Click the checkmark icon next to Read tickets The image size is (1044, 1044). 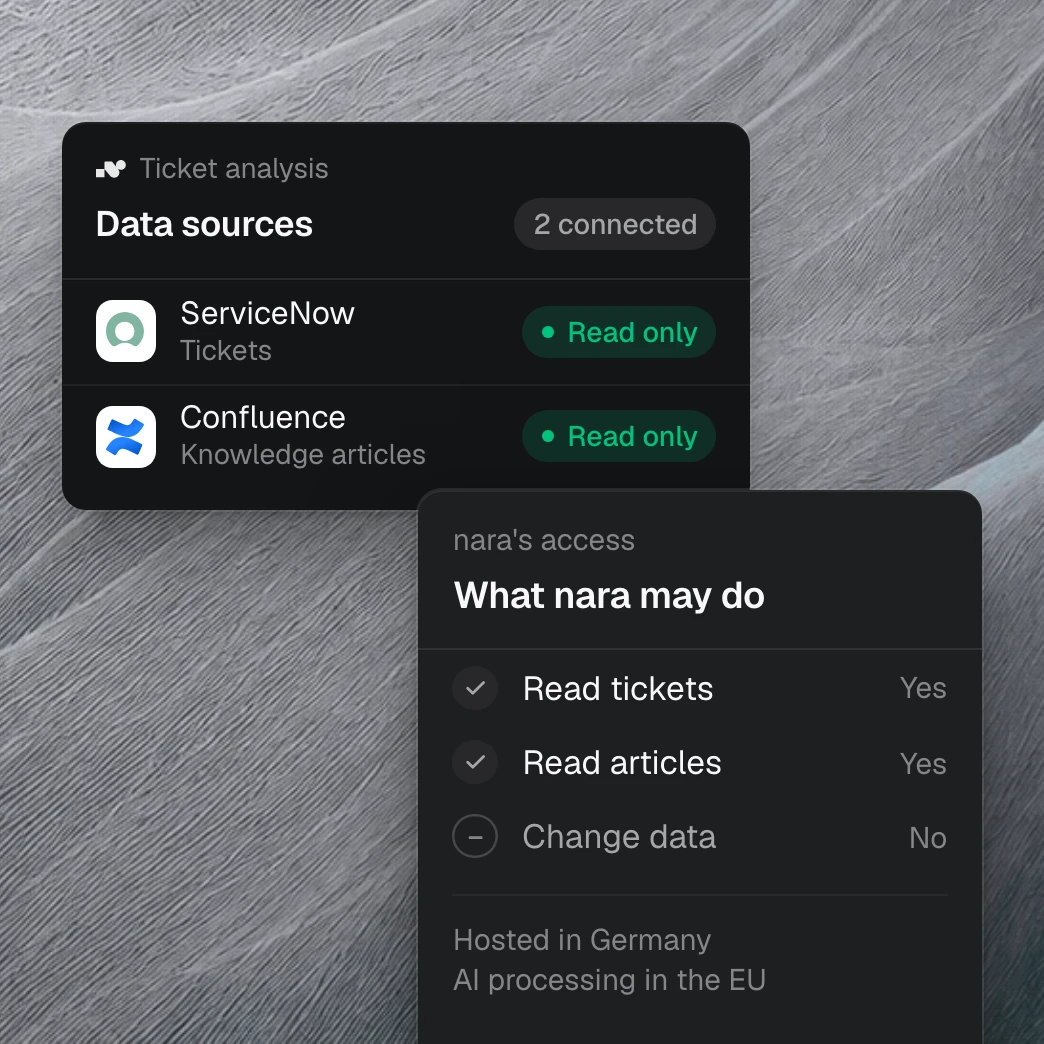pyautogui.click(x=475, y=688)
